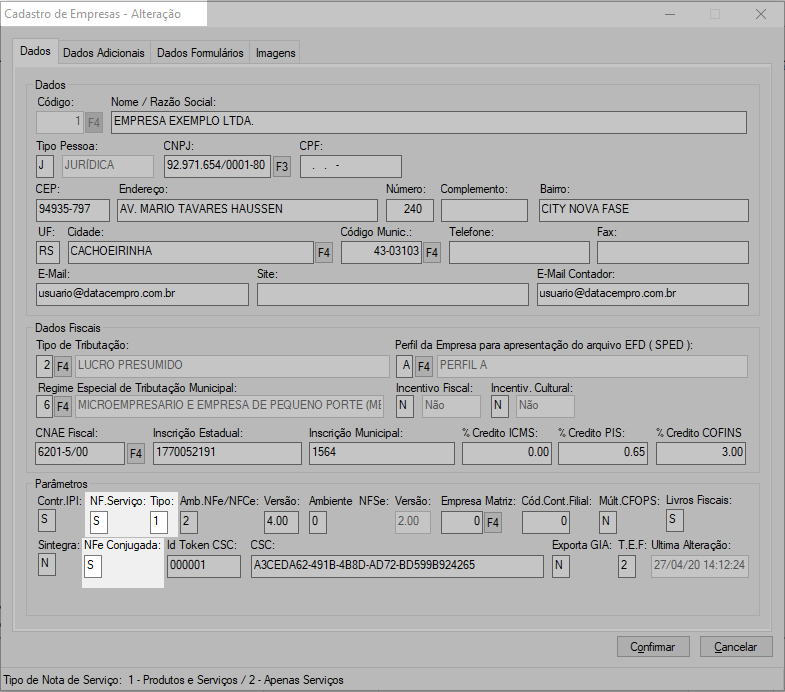Click the Inscrição Municipal field

pyautogui.click(x=381, y=453)
